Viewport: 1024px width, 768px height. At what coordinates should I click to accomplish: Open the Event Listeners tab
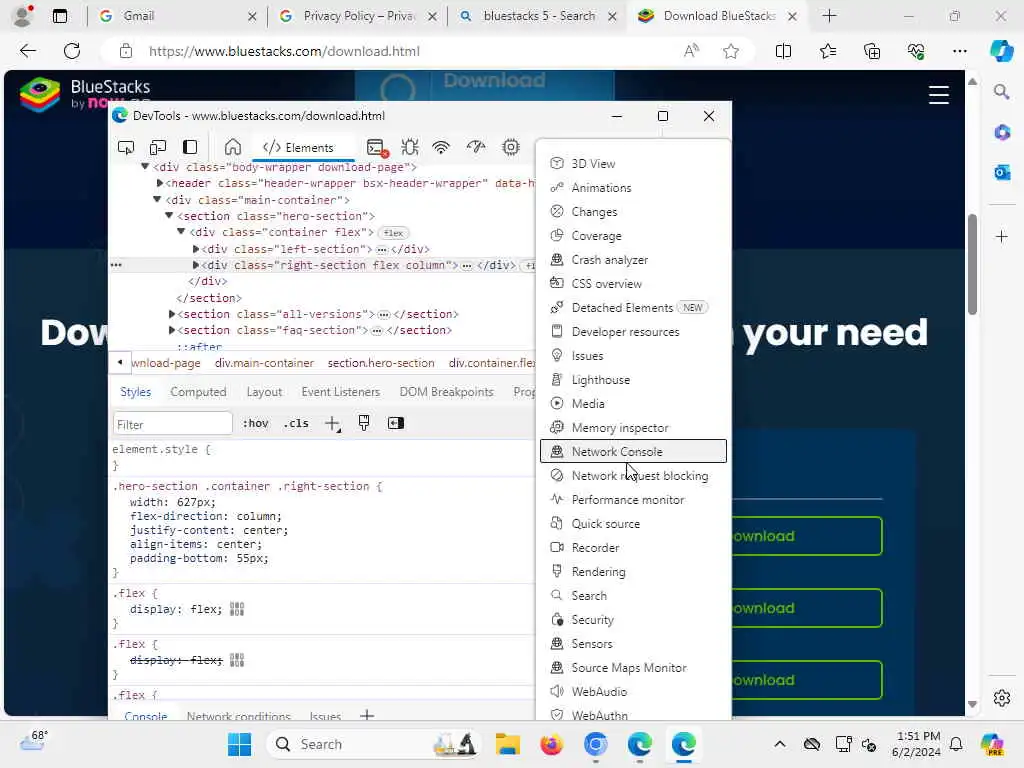tap(340, 392)
